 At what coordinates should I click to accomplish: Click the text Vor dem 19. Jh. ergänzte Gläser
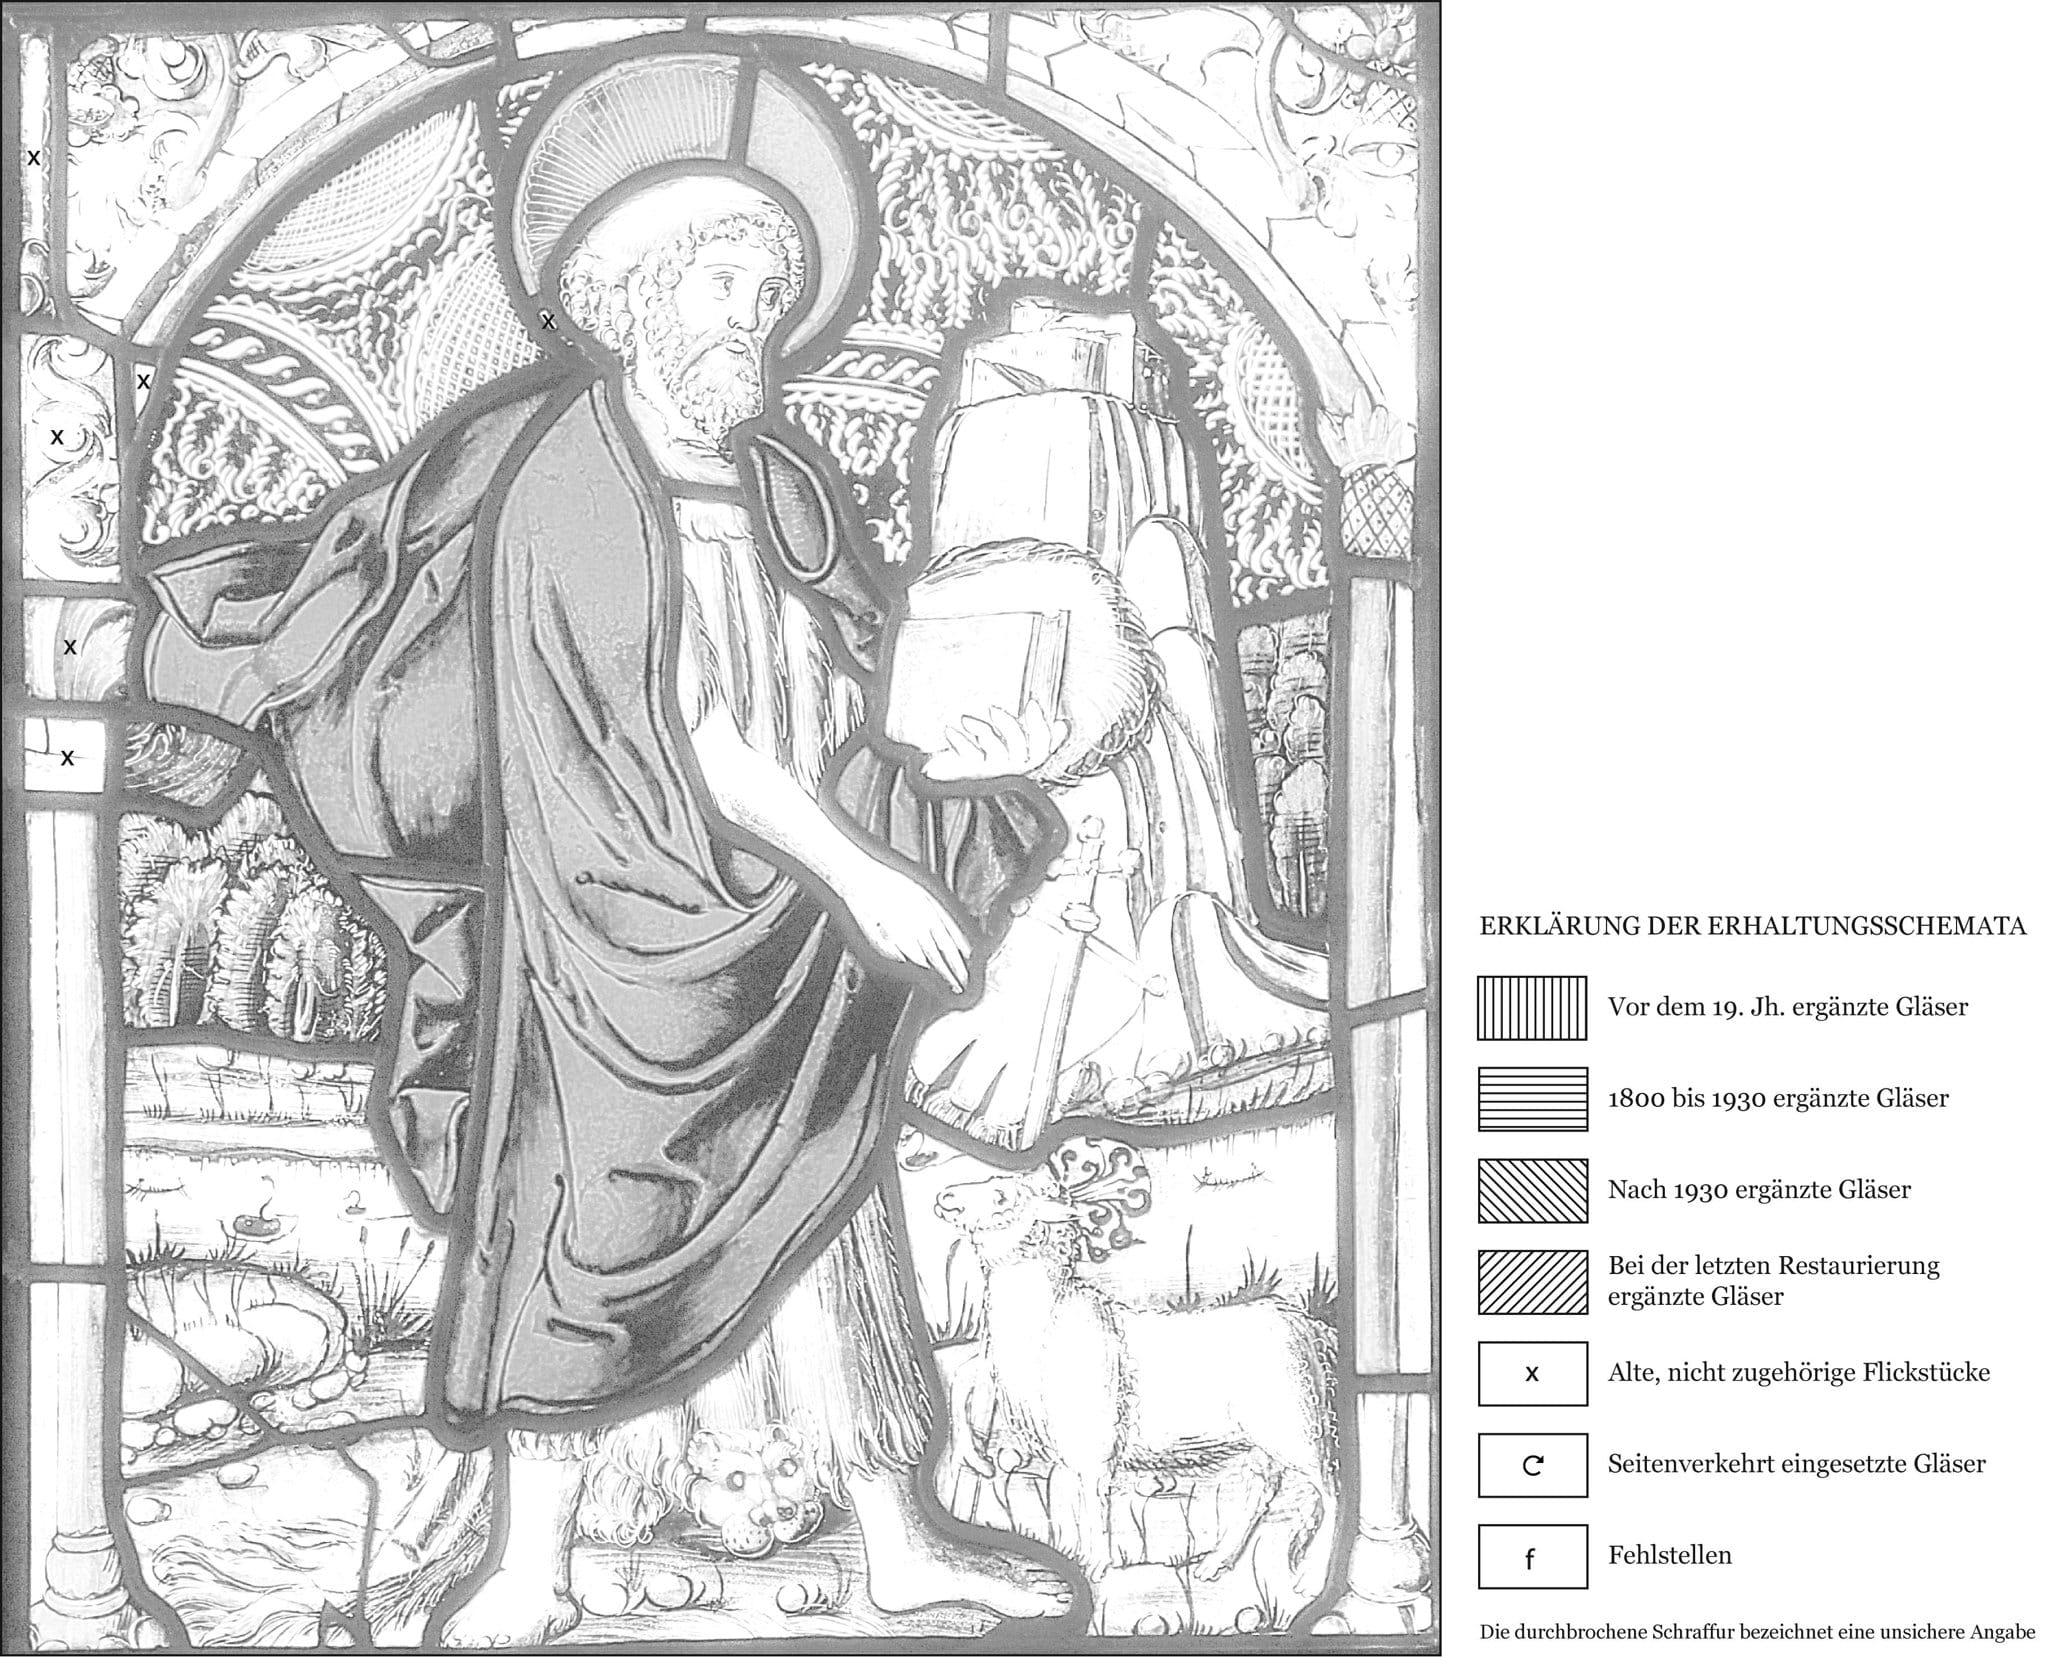(x=1787, y=1007)
